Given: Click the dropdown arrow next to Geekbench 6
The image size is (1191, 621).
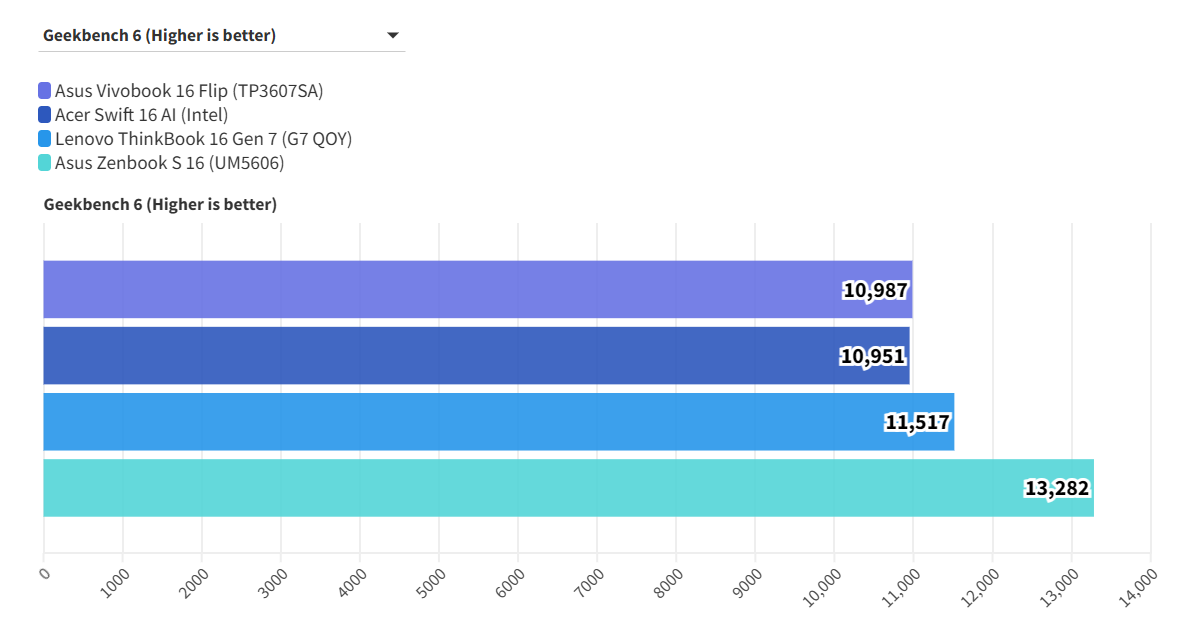Looking at the screenshot, I should pyautogui.click(x=392, y=36).
